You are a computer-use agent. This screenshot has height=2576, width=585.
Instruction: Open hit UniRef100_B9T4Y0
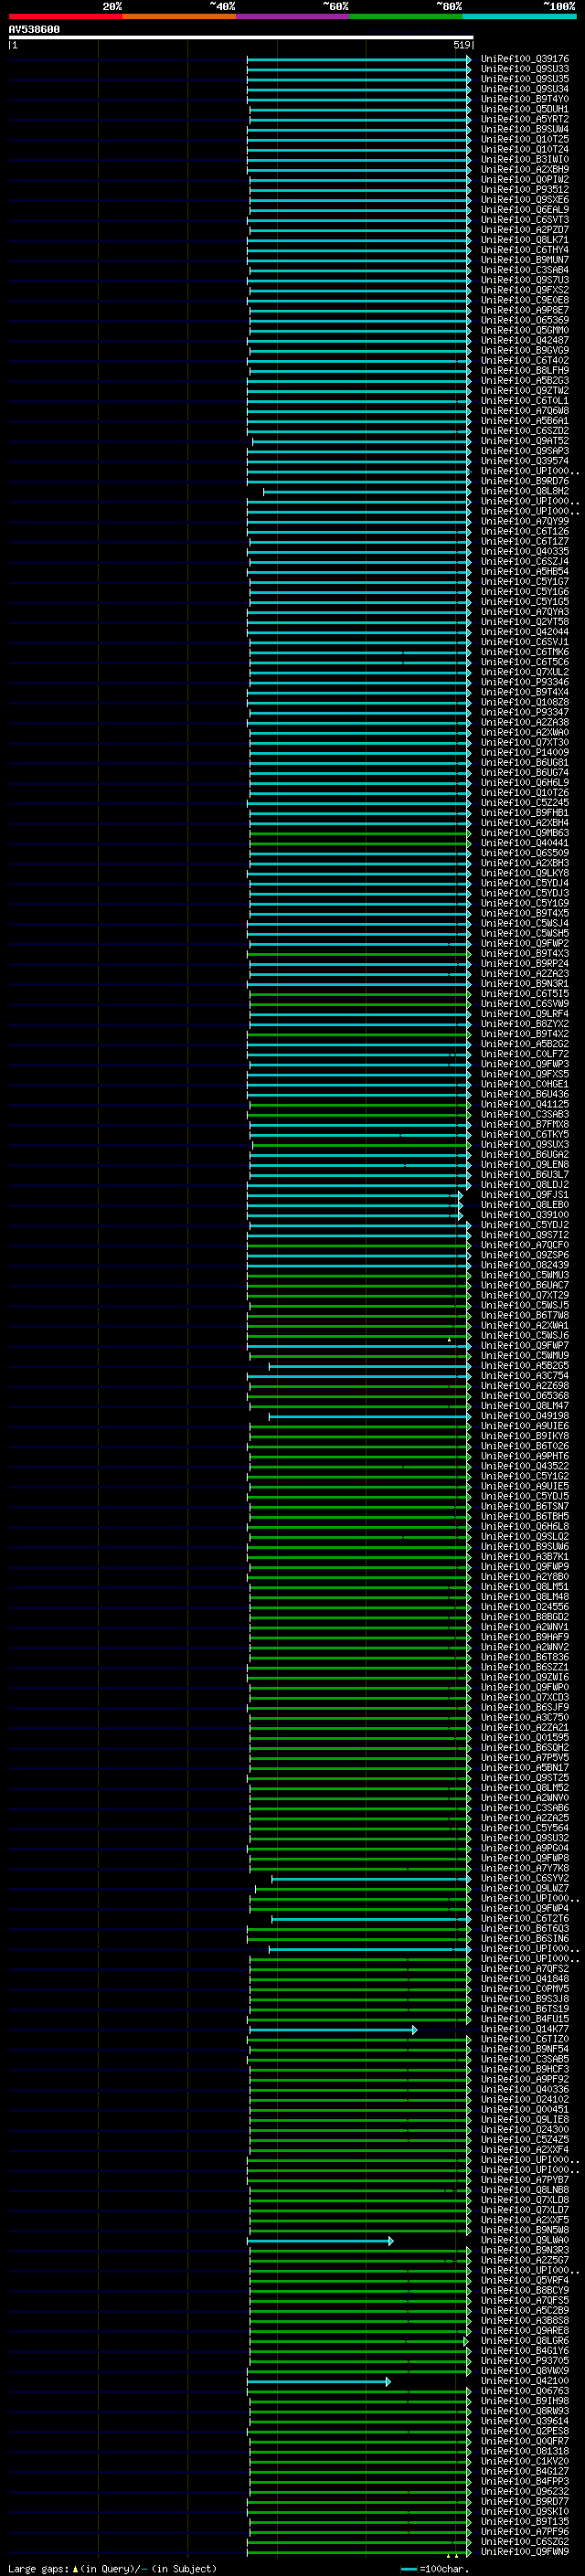pyautogui.click(x=525, y=99)
